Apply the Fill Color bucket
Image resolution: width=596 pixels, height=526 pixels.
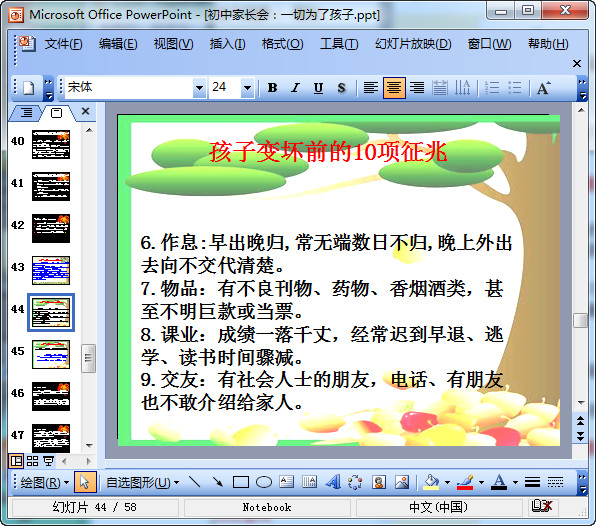pos(431,482)
